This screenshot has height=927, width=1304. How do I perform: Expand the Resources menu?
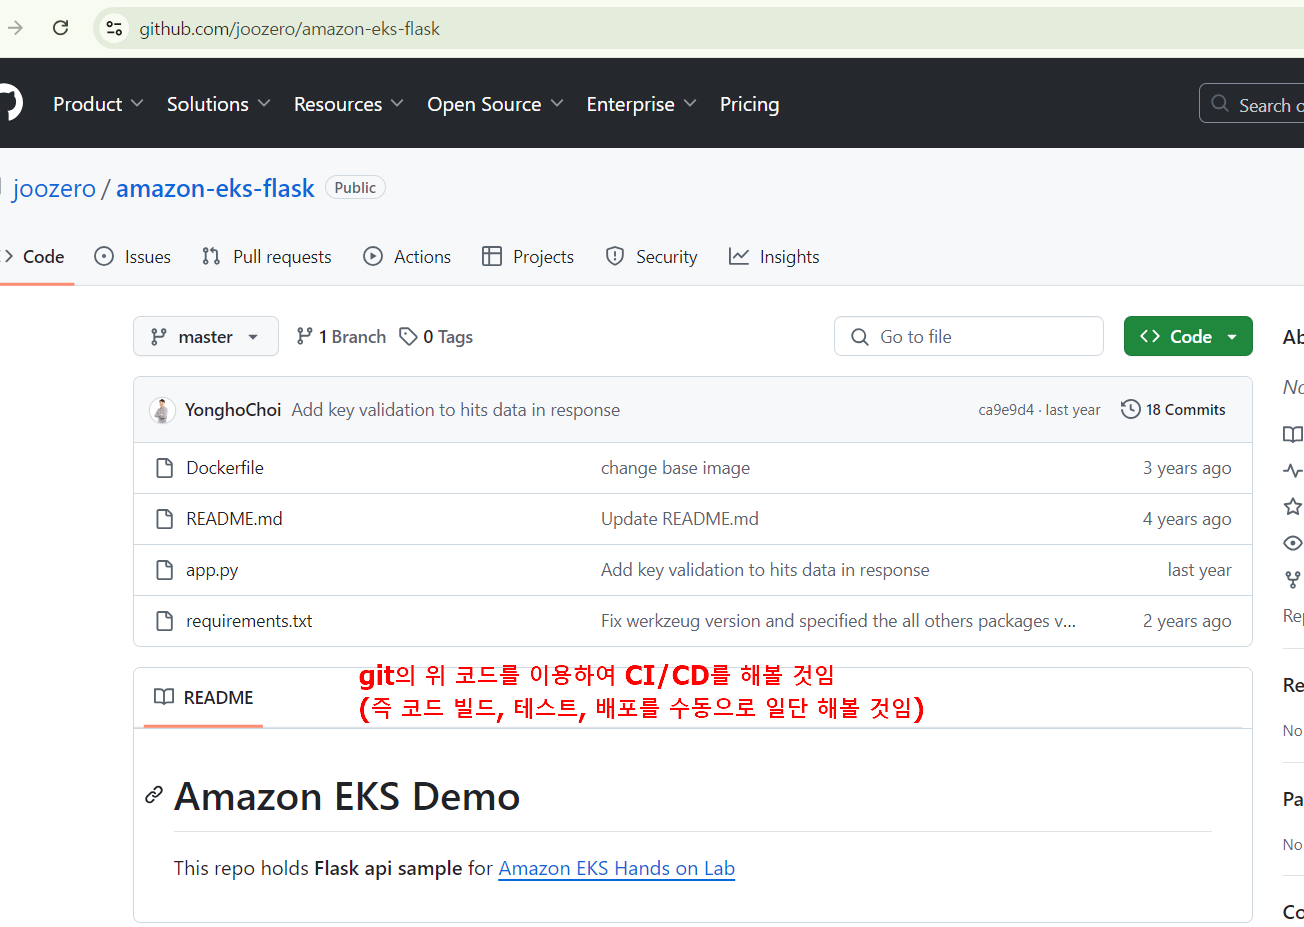[x=348, y=104]
